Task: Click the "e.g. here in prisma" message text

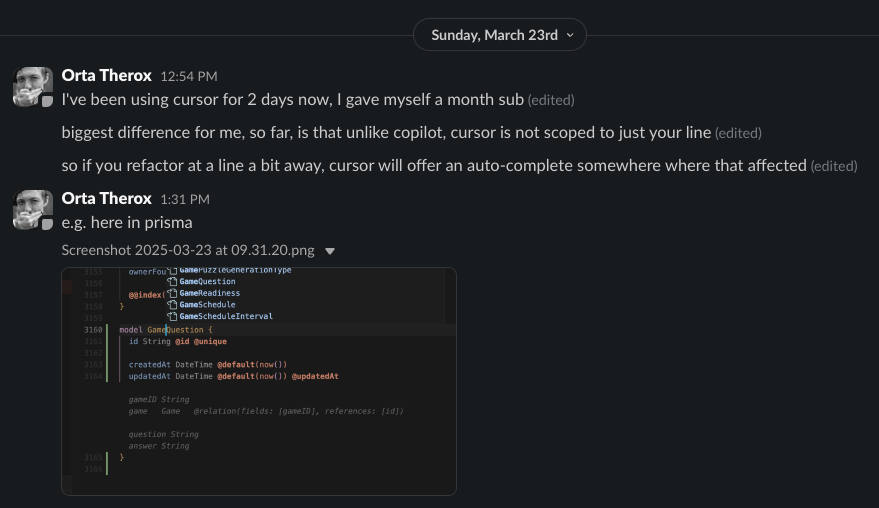Action: pyautogui.click(x=126, y=222)
